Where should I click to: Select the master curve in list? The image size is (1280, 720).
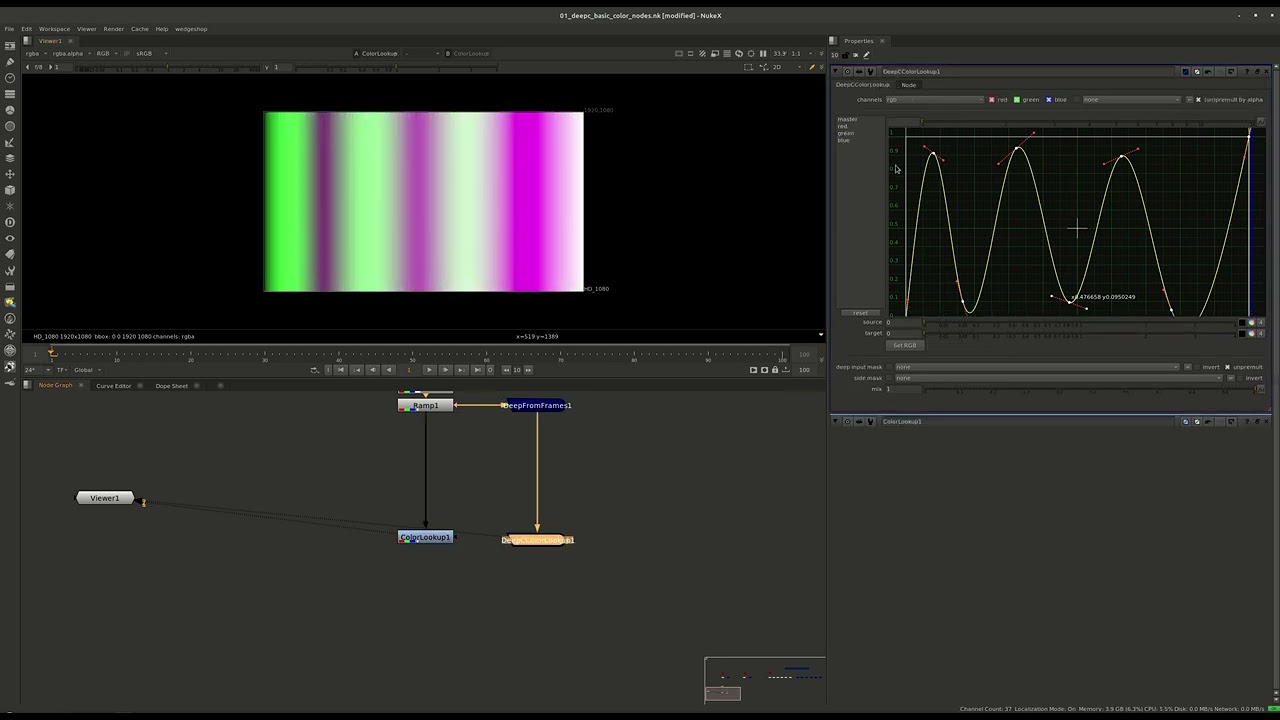point(847,119)
